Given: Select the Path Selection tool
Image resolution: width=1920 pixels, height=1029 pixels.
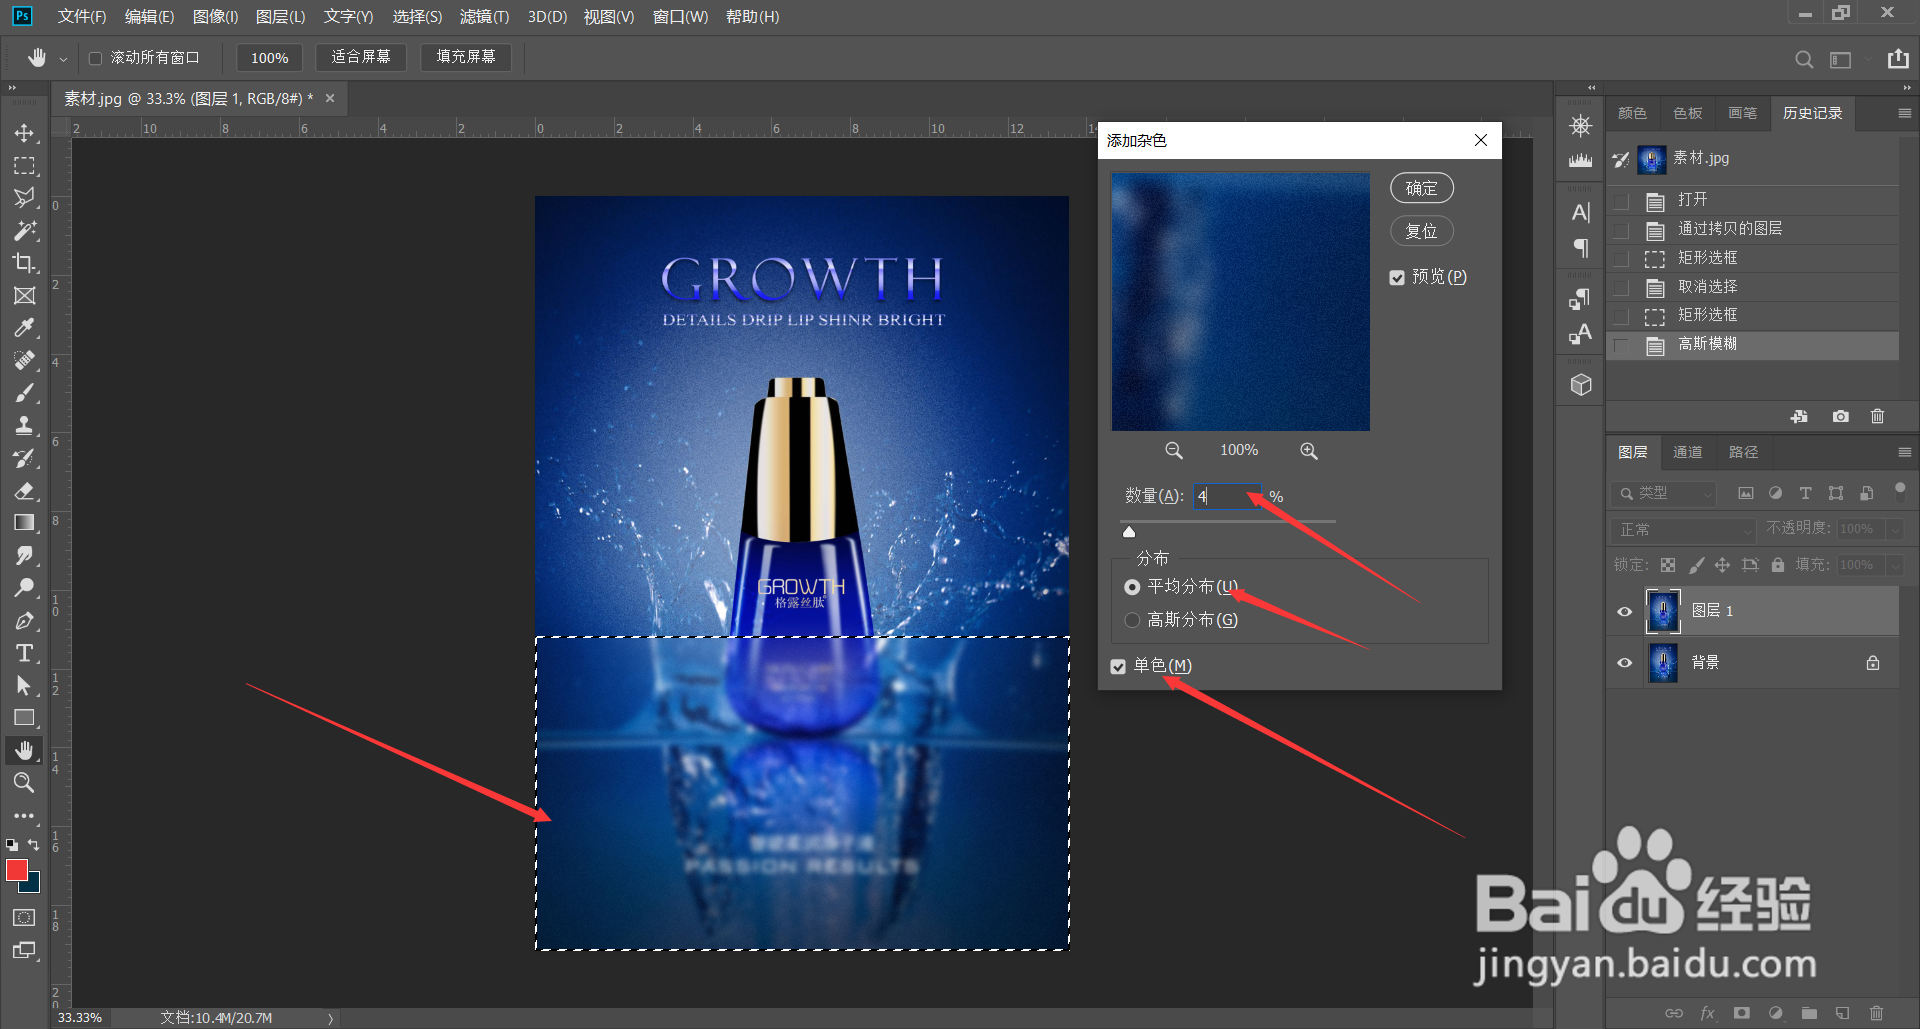Looking at the screenshot, I should 24,686.
